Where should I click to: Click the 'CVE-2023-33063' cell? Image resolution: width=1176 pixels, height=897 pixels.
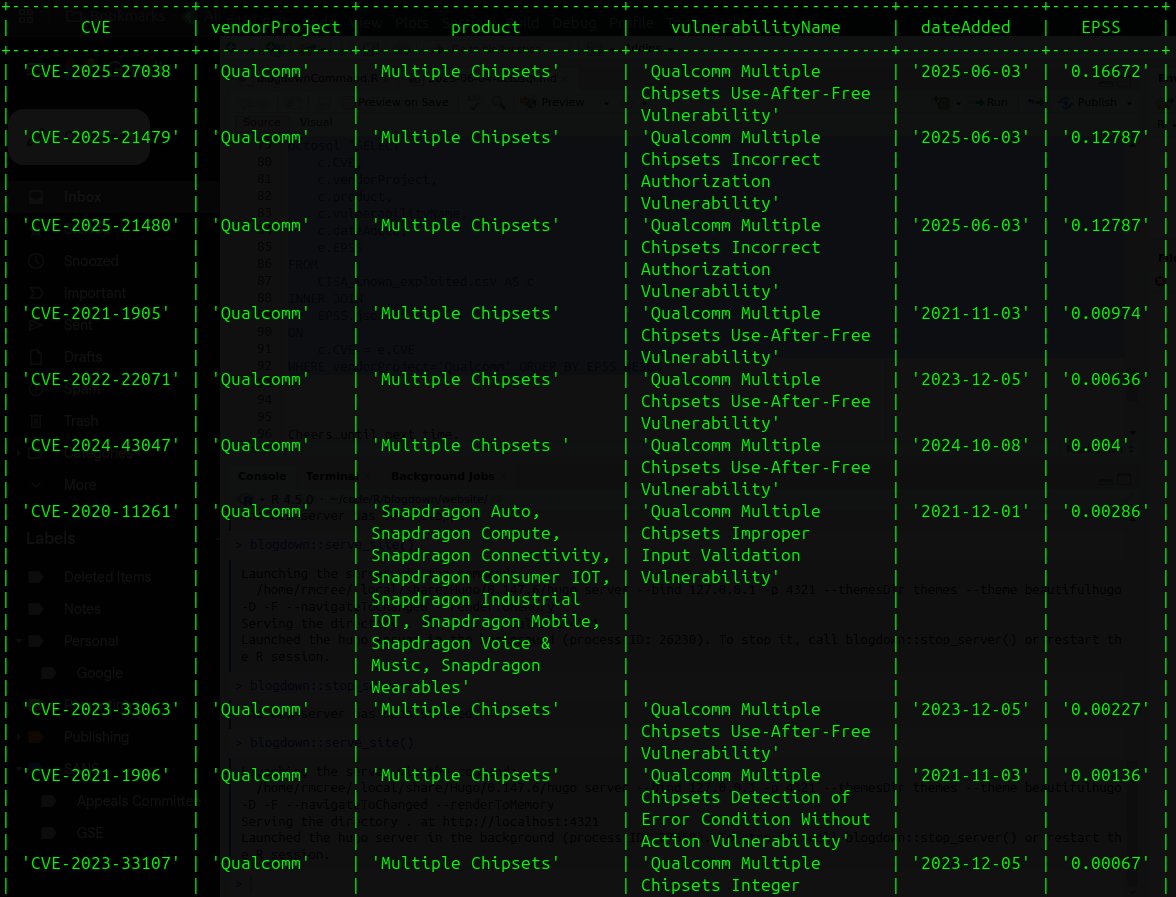coord(100,710)
